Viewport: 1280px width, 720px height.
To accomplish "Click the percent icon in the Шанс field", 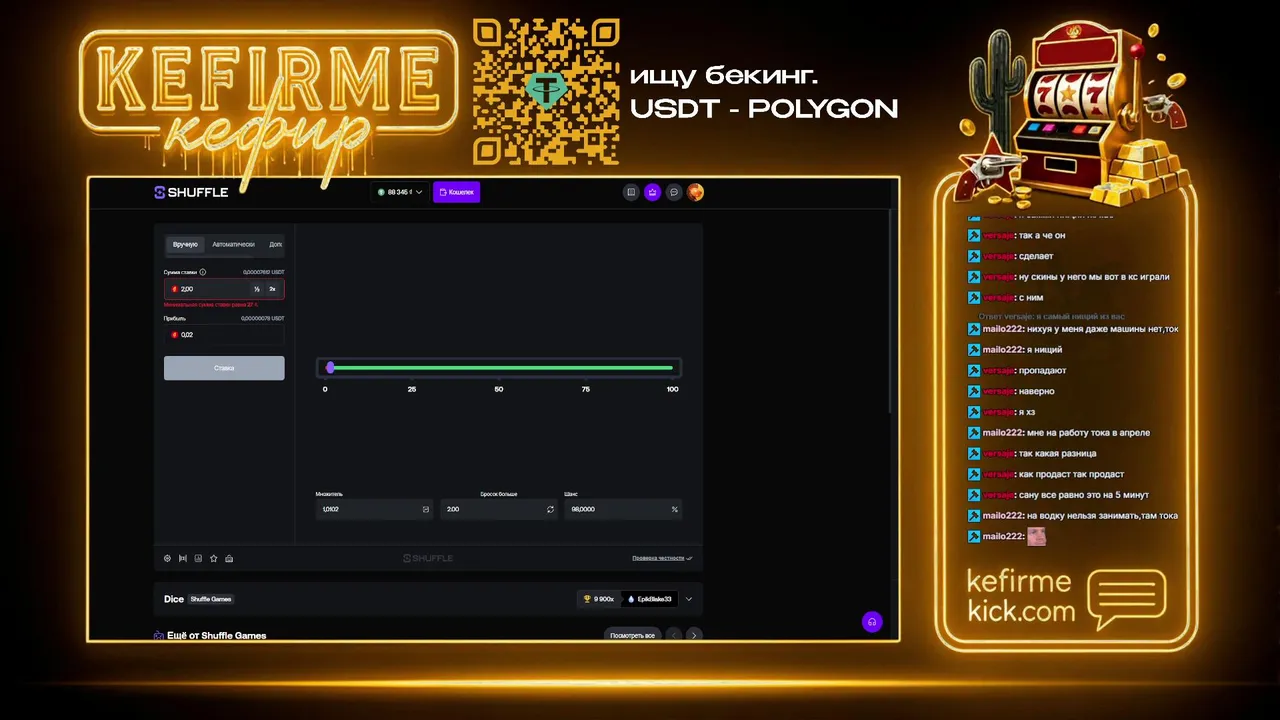I will [675, 509].
